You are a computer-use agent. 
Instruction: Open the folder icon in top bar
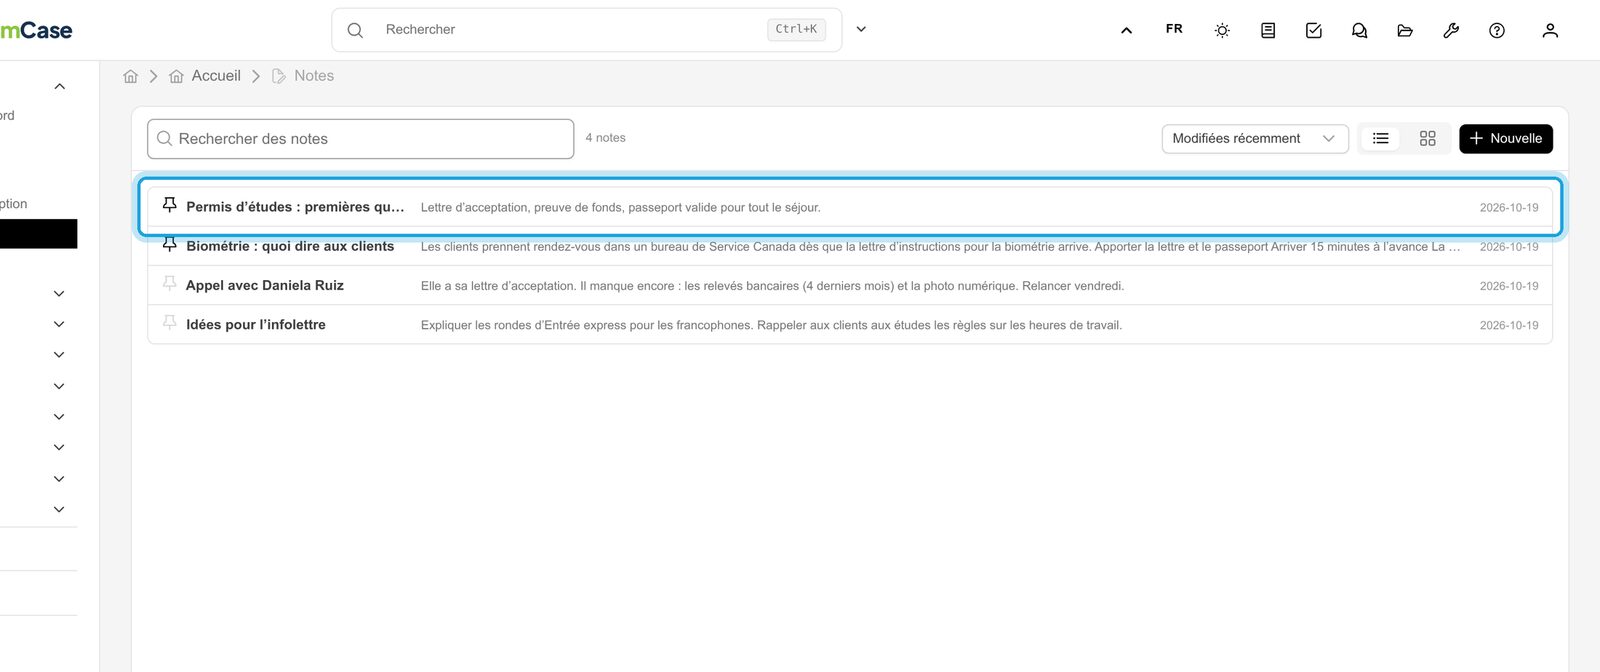[1405, 30]
